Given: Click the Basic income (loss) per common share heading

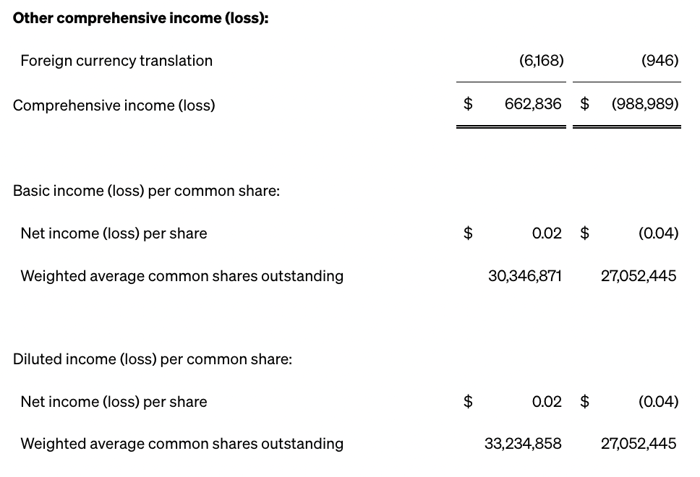Looking at the screenshot, I should 146,190.
